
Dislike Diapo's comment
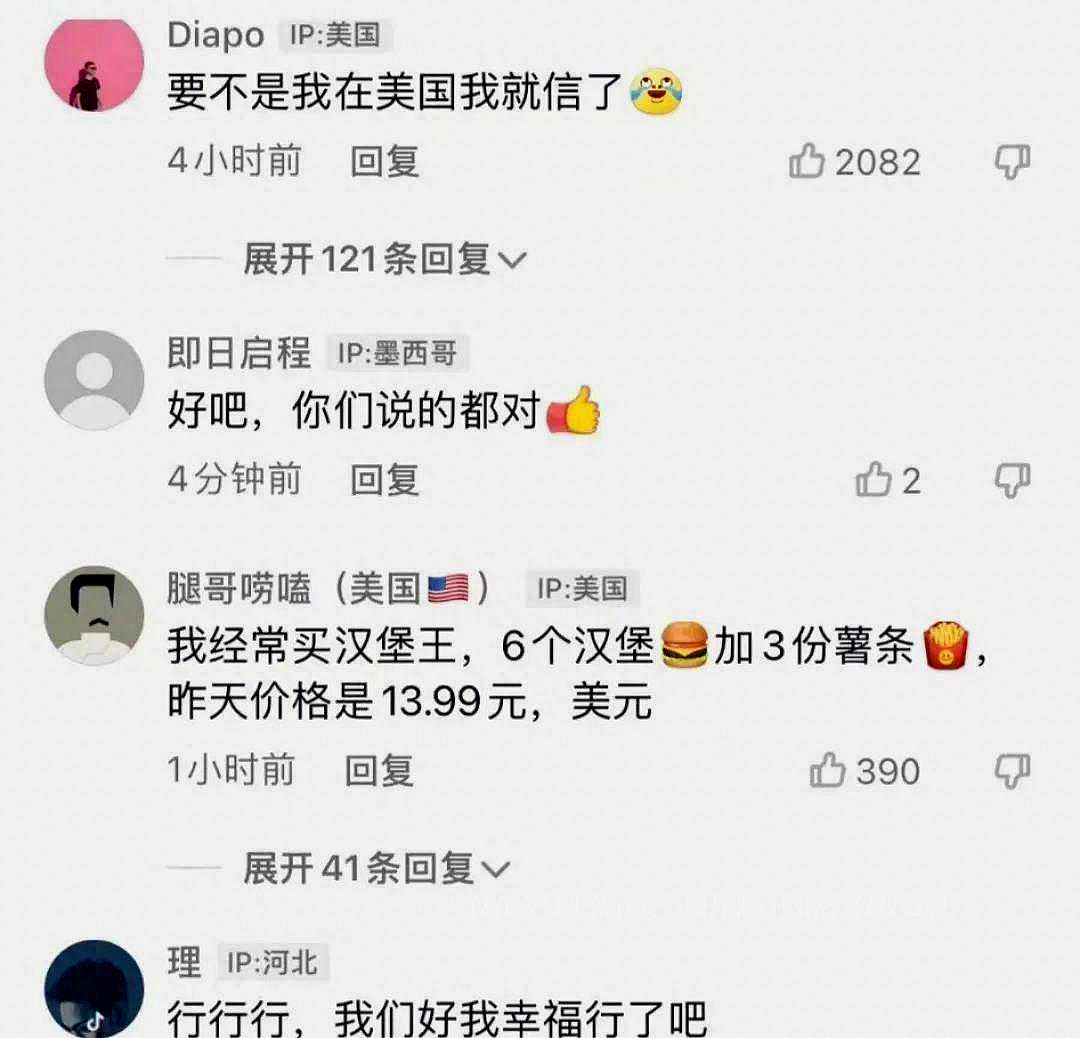(x=1012, y=162)
